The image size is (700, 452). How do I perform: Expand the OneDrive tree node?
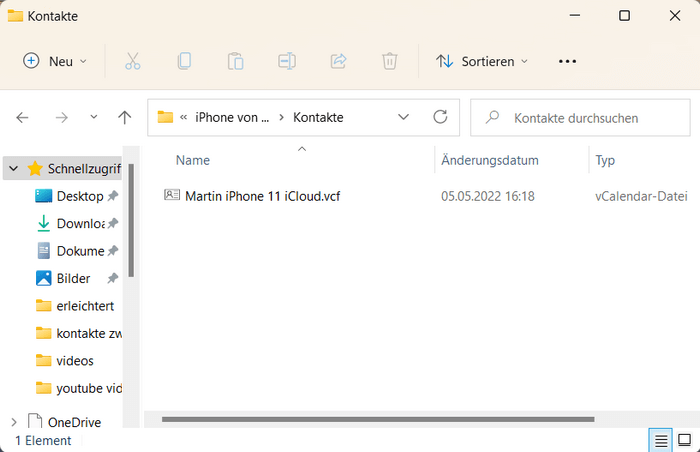[14, 422]
